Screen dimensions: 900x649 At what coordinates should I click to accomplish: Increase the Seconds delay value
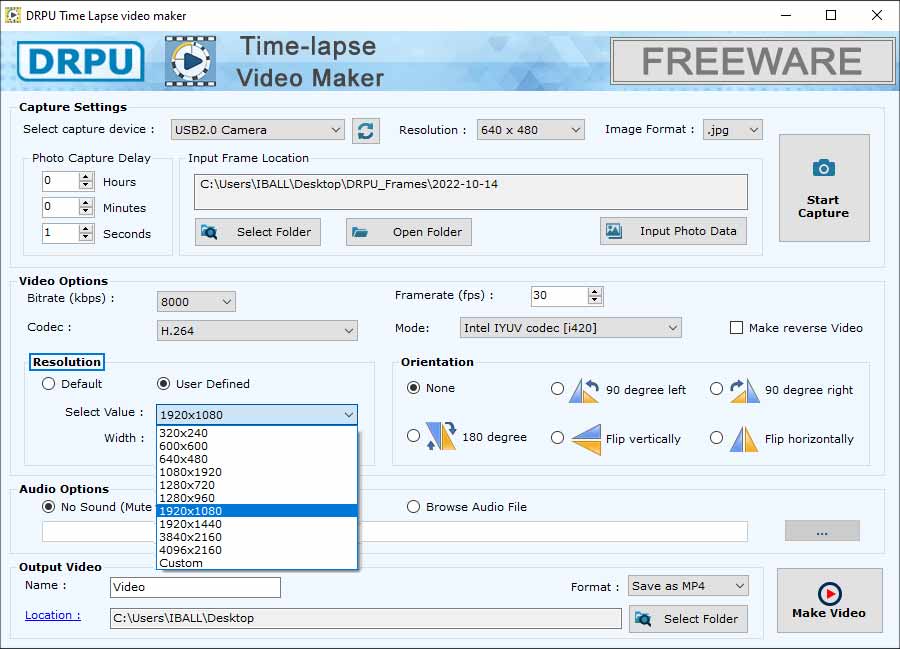click(x=86, y=228)
